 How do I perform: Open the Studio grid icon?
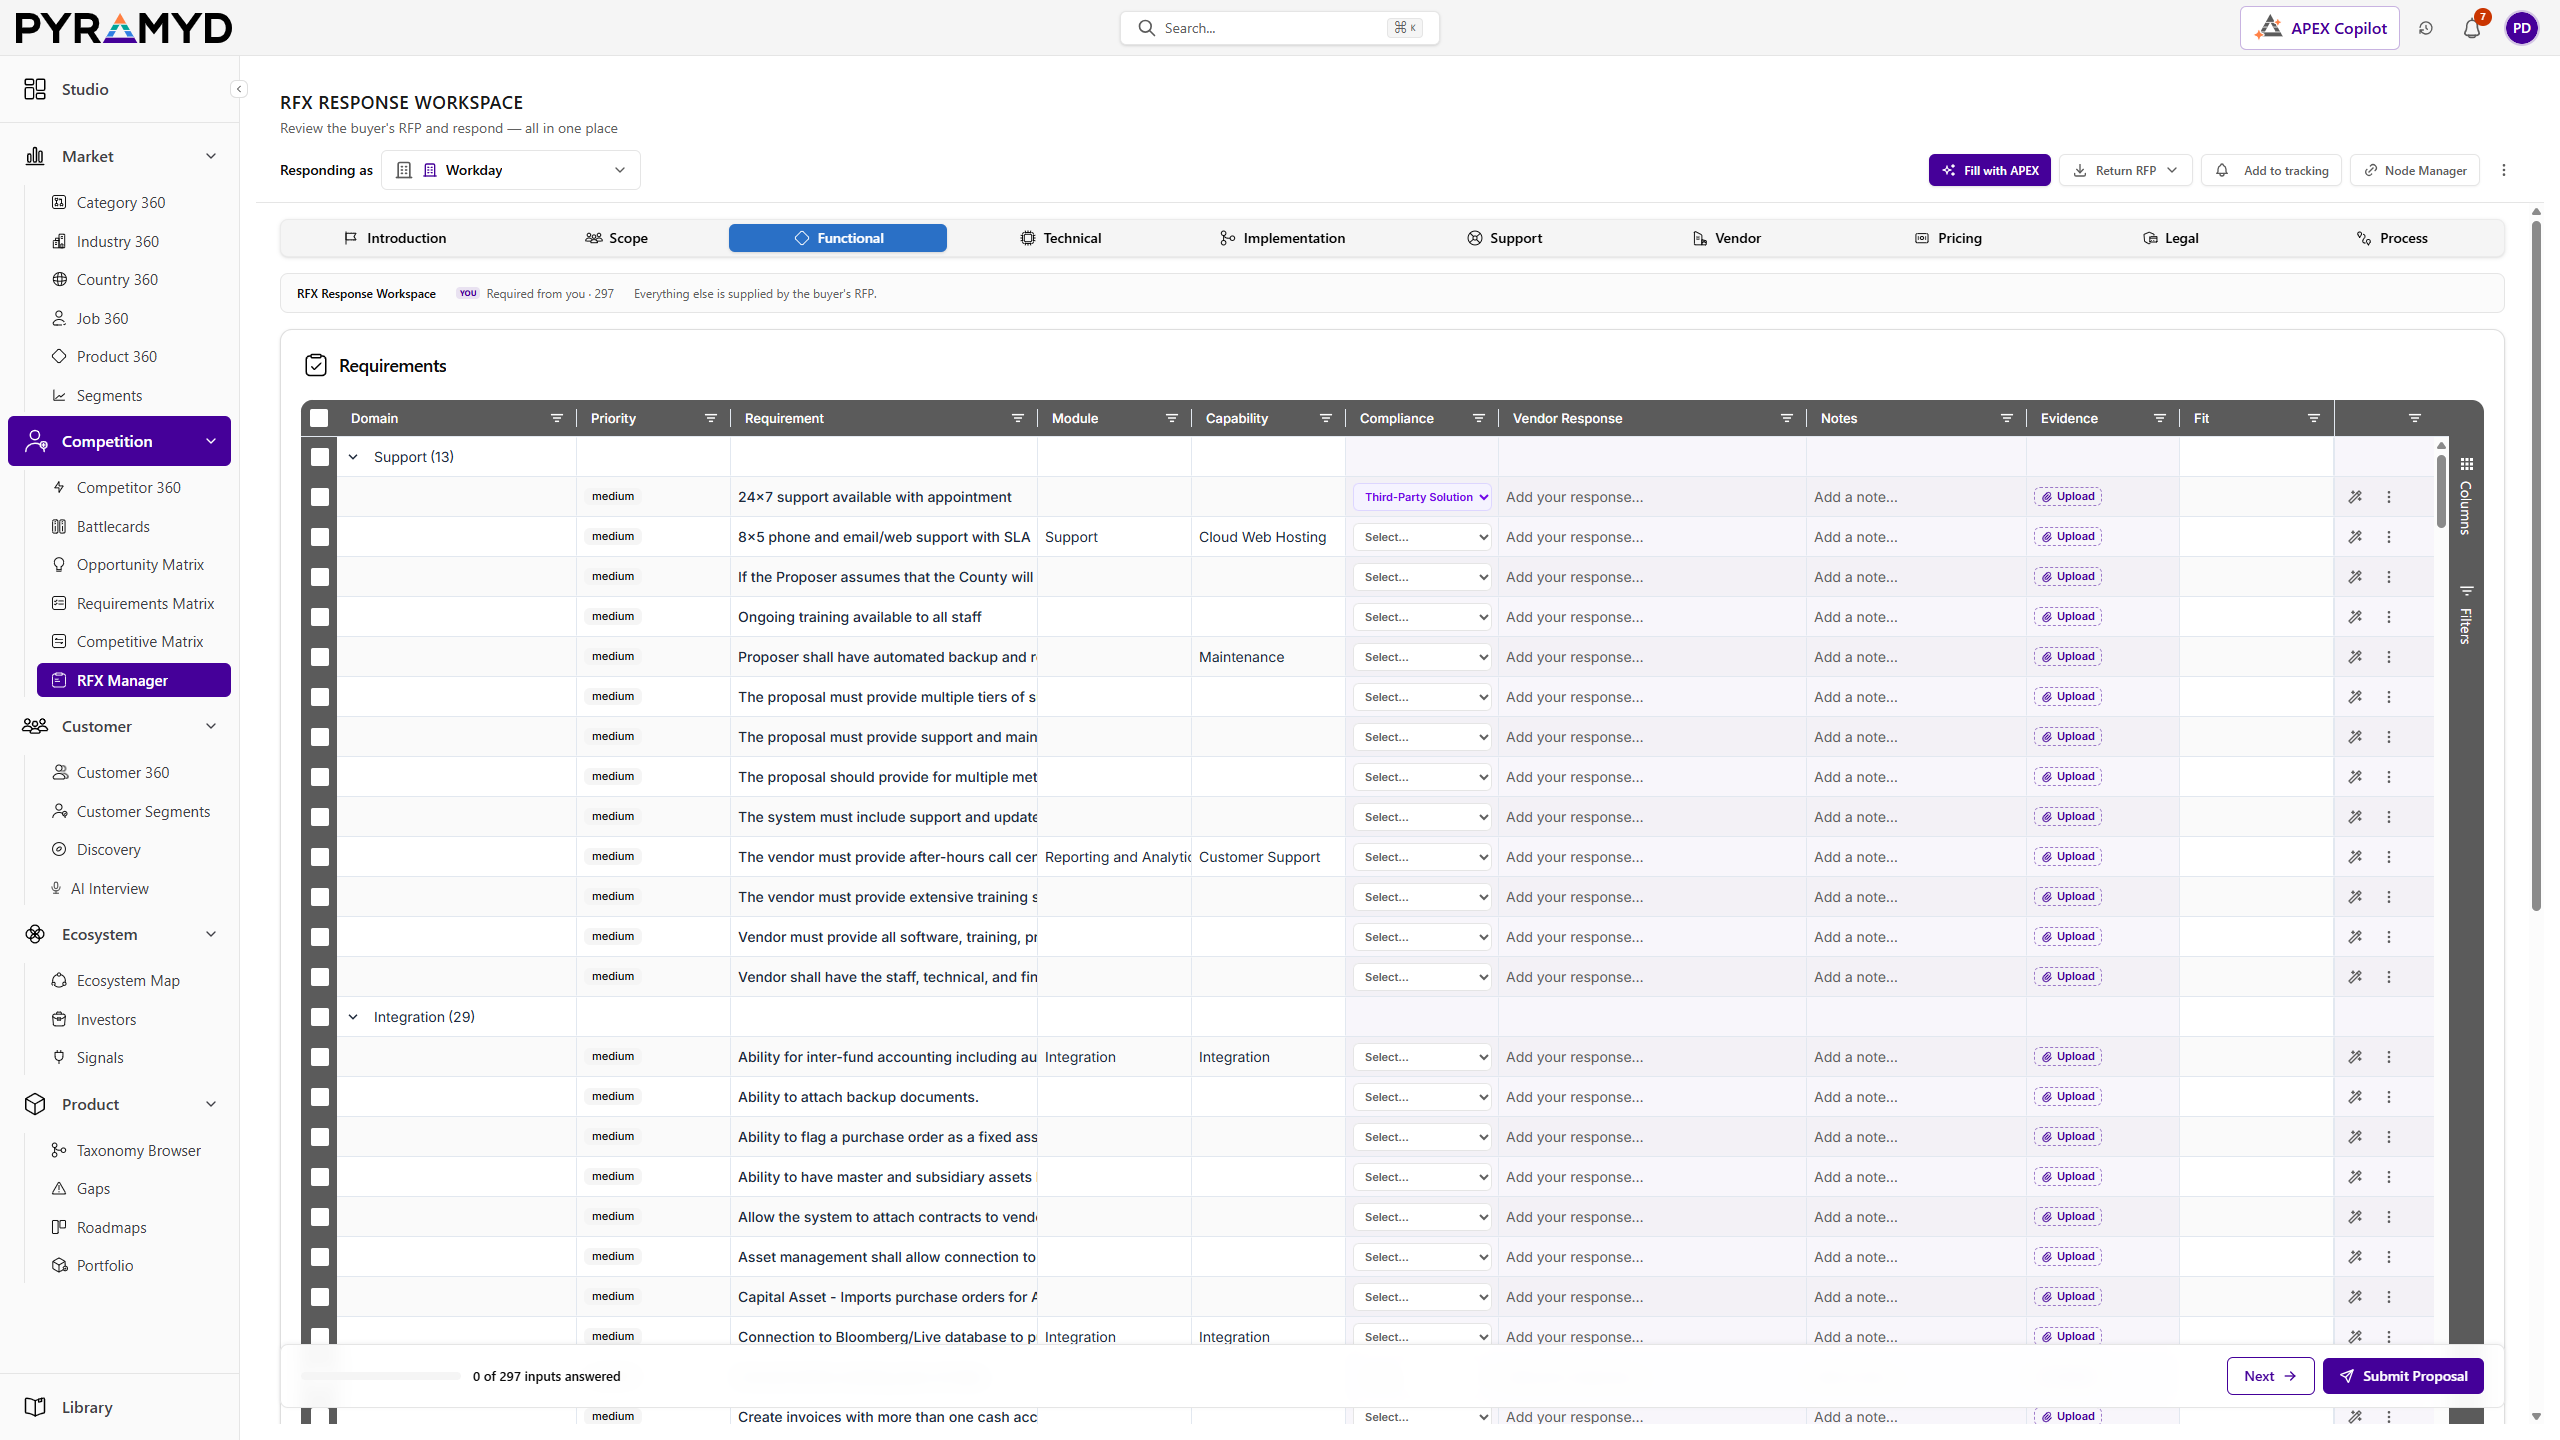pos(35,89)
